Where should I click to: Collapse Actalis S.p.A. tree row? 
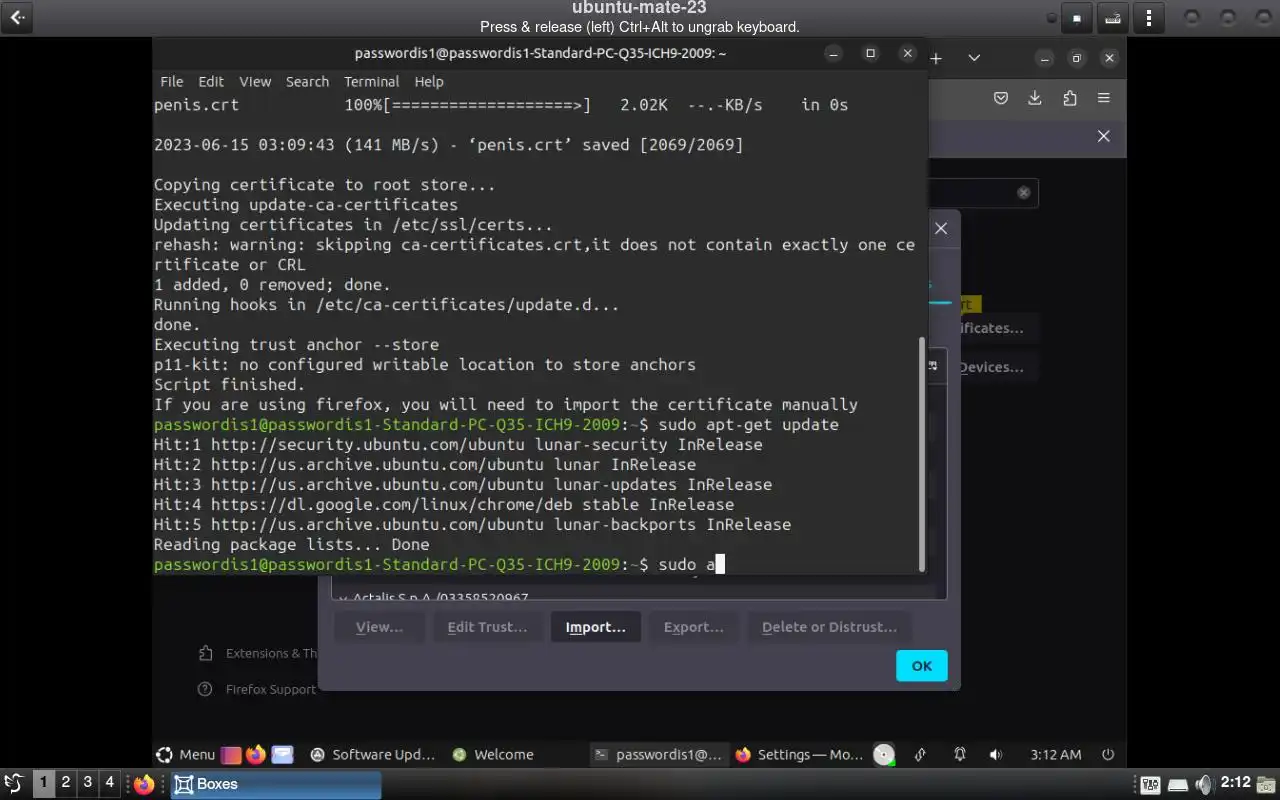coord(343,598)
